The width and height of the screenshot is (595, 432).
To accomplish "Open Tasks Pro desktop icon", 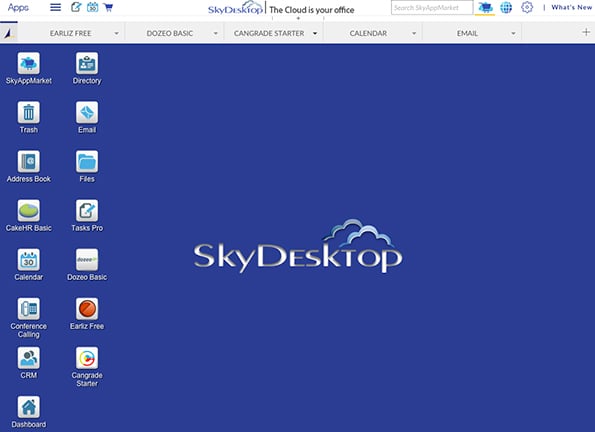I will [87, 210].
